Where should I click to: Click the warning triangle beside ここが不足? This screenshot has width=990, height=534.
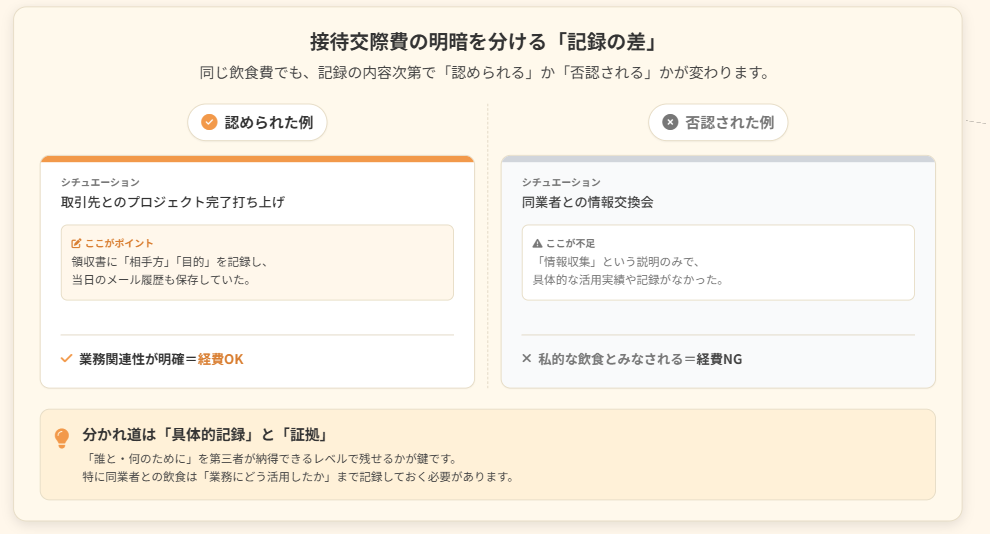coord(537,243)
